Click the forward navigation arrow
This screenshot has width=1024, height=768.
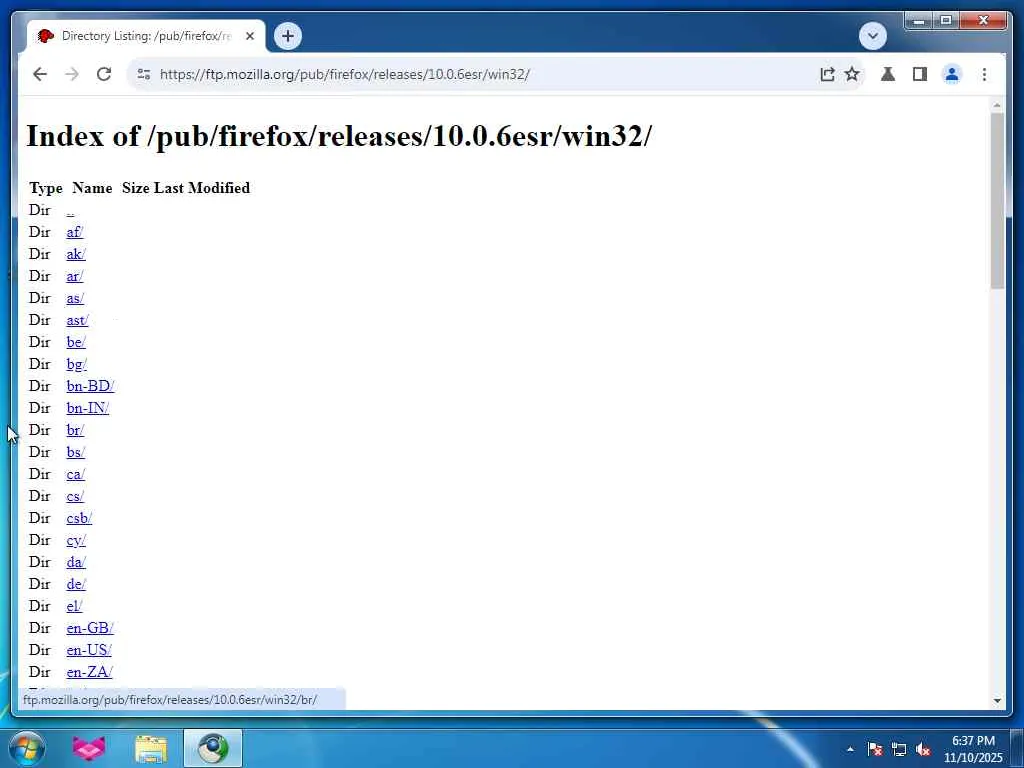72,74
